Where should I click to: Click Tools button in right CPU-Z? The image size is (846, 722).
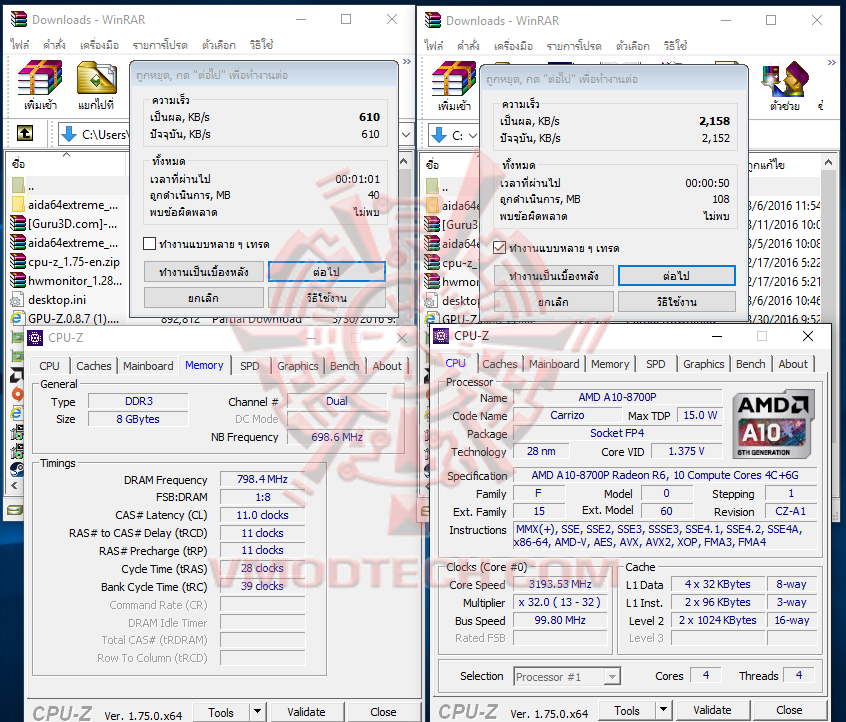point(627,711)
